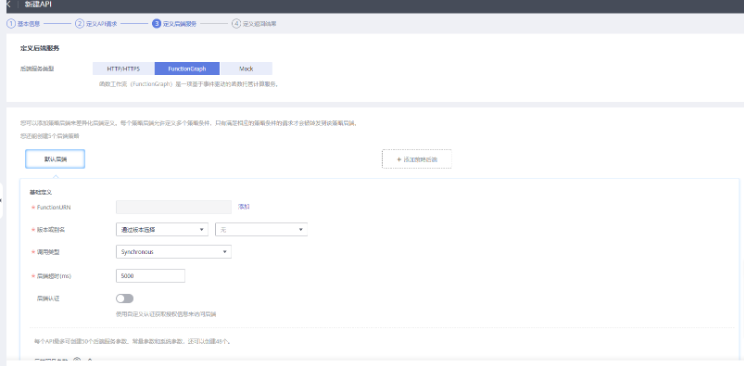Click 添加策略后端 to add policy backend
Screen dimensions: 744x366
[417, 160]
